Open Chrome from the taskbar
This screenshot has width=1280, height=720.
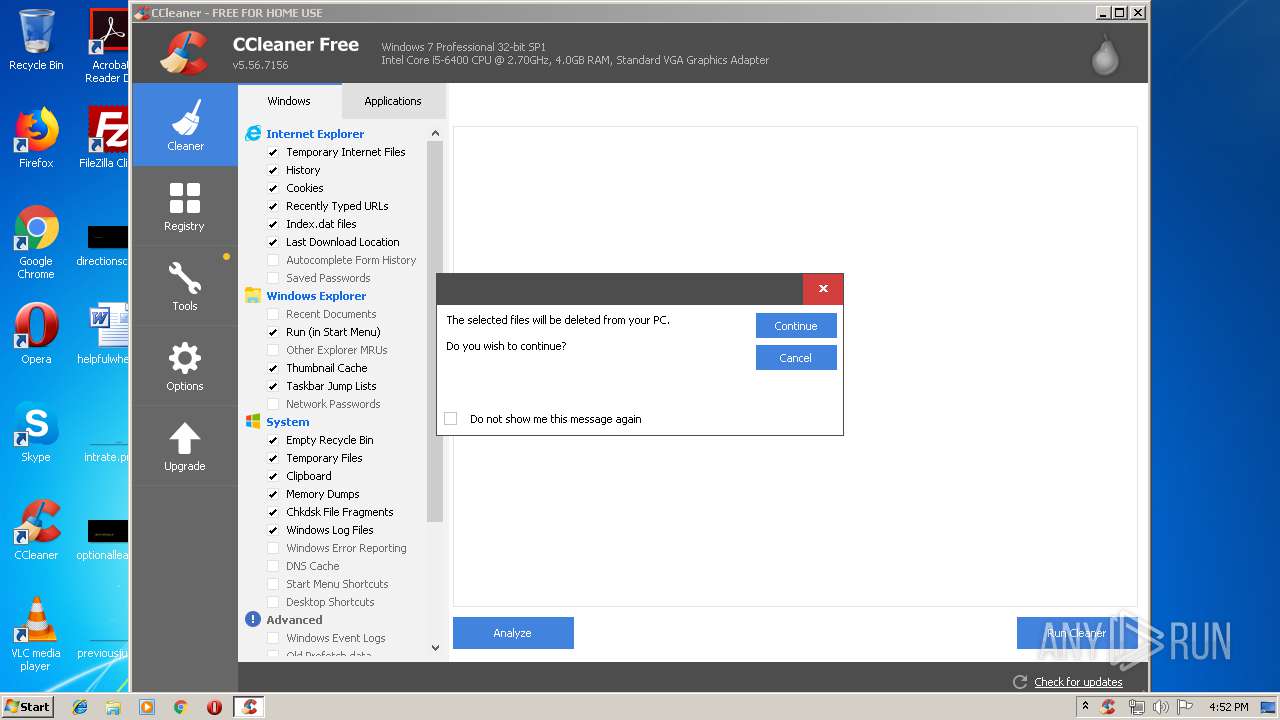click(x=180, y=707)
